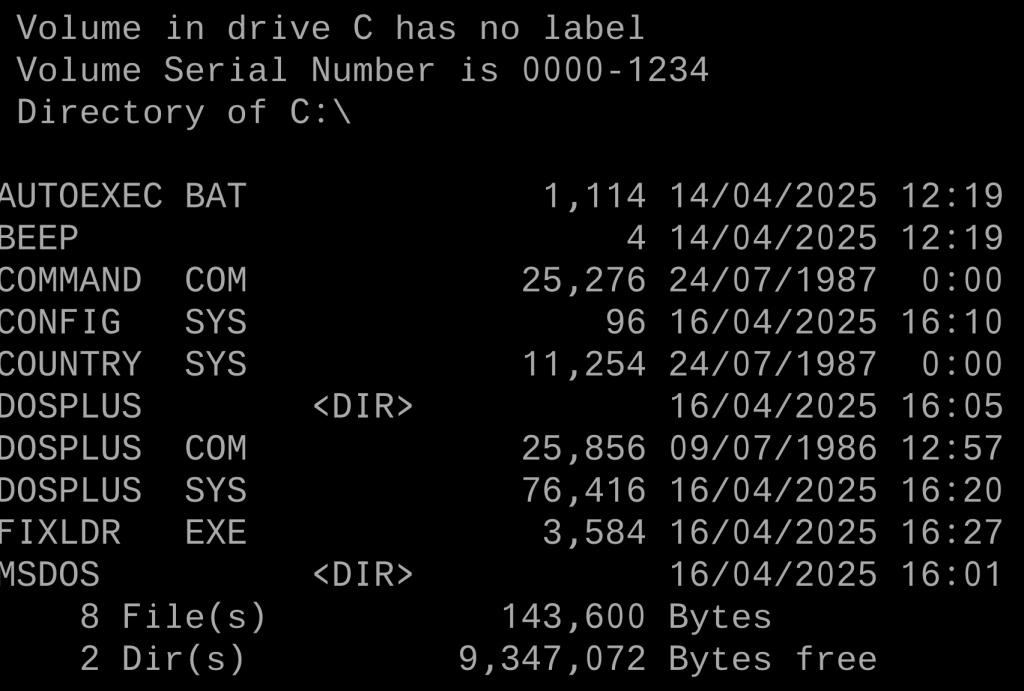Click the 9,347,072 bytes free value
The height and width of the screenshot is (691, 1024).
point(552,659)
